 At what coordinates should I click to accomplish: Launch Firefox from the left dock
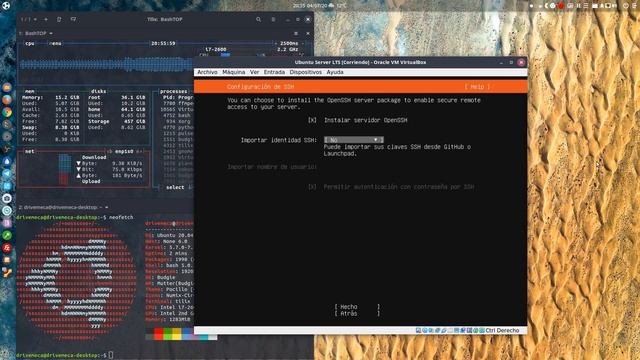tap(7, 100)
